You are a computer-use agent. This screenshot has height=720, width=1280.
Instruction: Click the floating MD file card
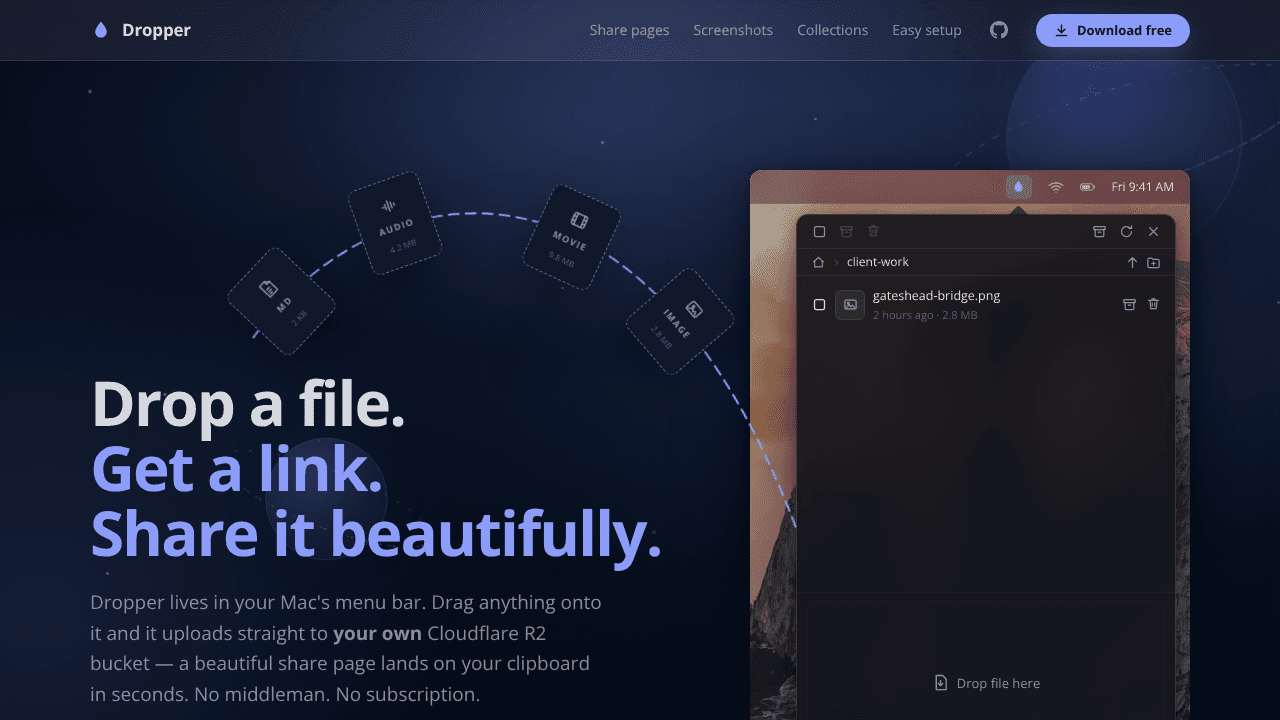click(281, 301)
